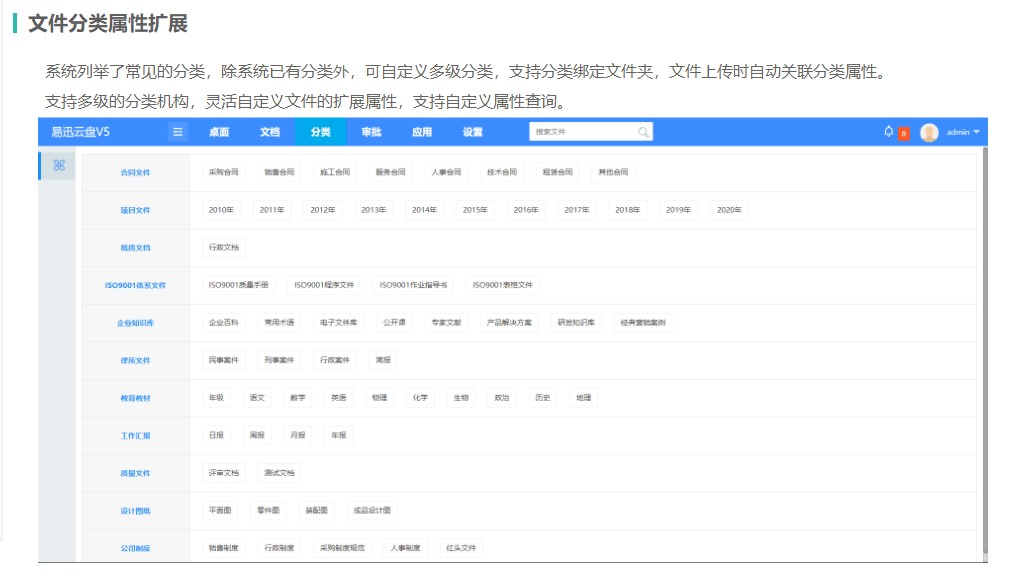Viewport: 1024px width, 576px height.
Task: Select the 成品设计图 tag
Action: [x=372, y=511]
